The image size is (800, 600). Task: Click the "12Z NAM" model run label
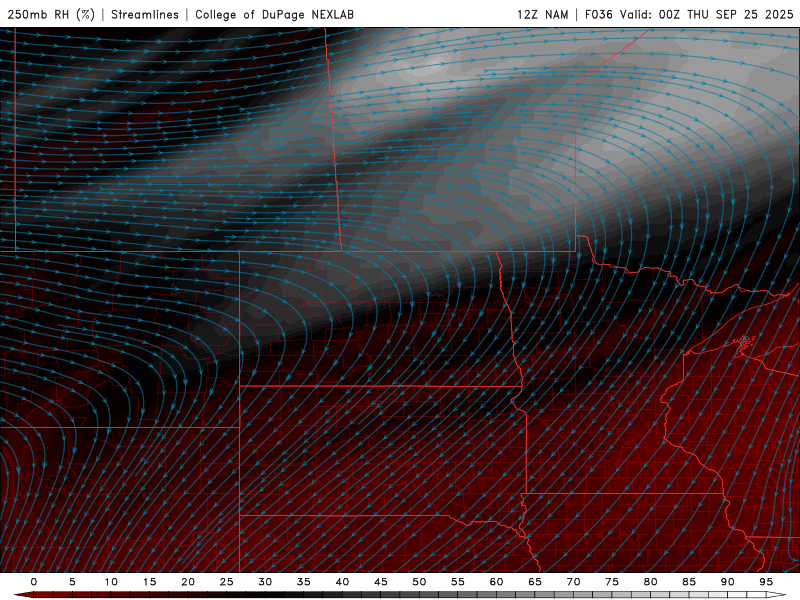point(542,14)
